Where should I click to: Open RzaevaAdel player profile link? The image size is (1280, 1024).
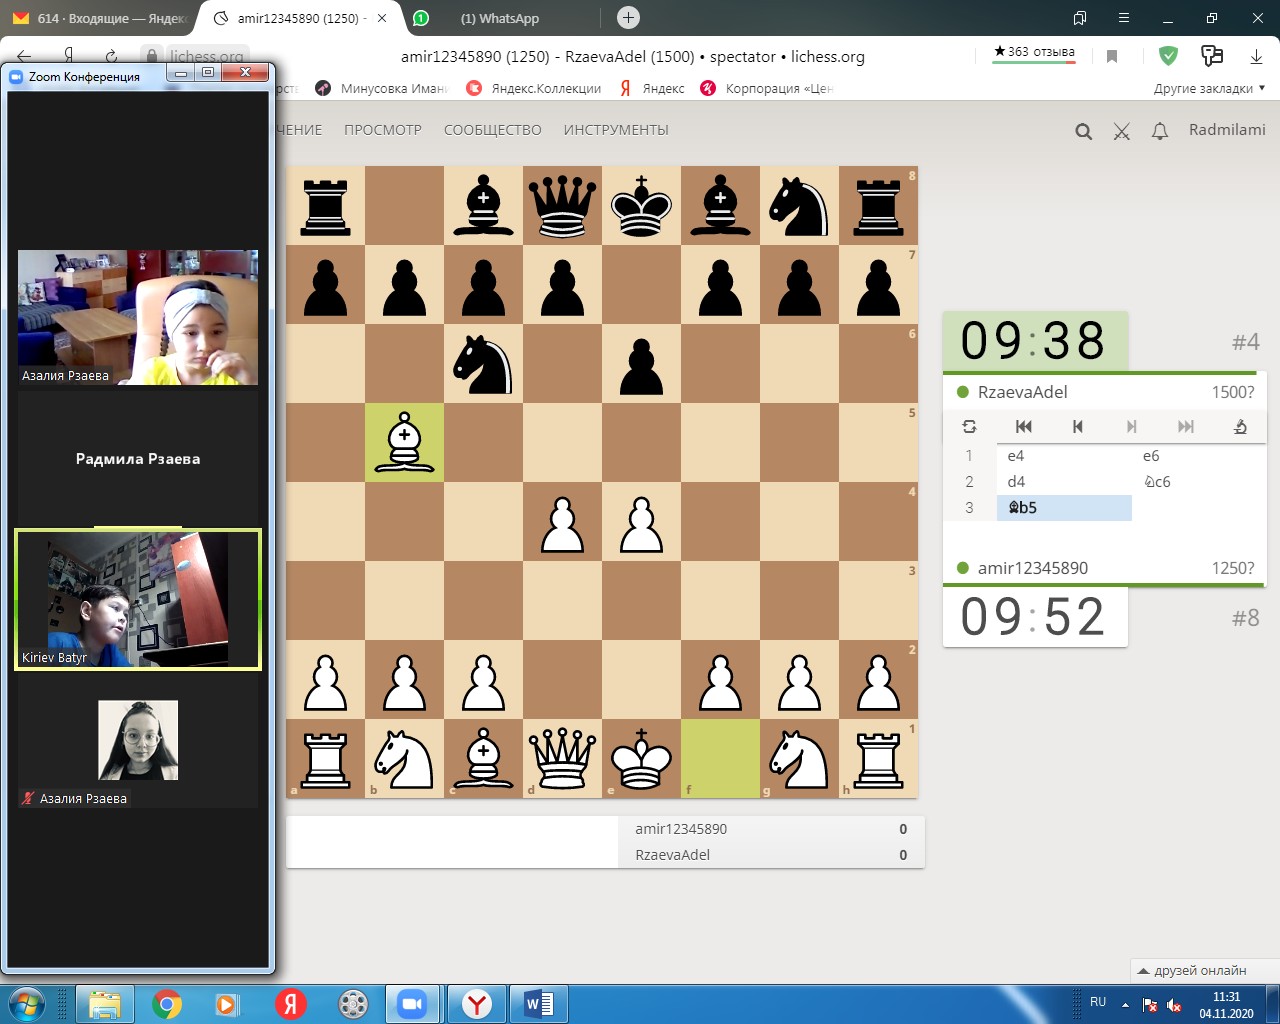pos(1022,392)
